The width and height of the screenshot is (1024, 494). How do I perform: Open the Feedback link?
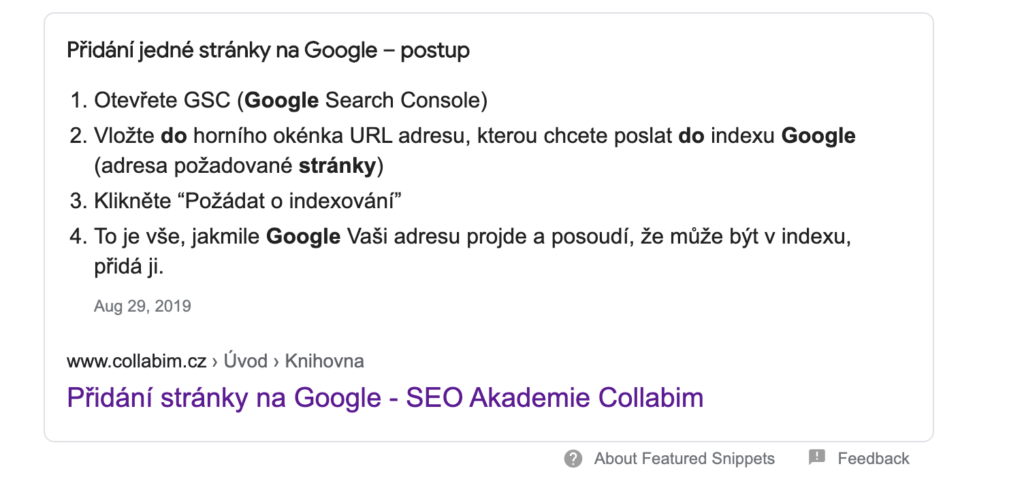(x=873, y=459)
